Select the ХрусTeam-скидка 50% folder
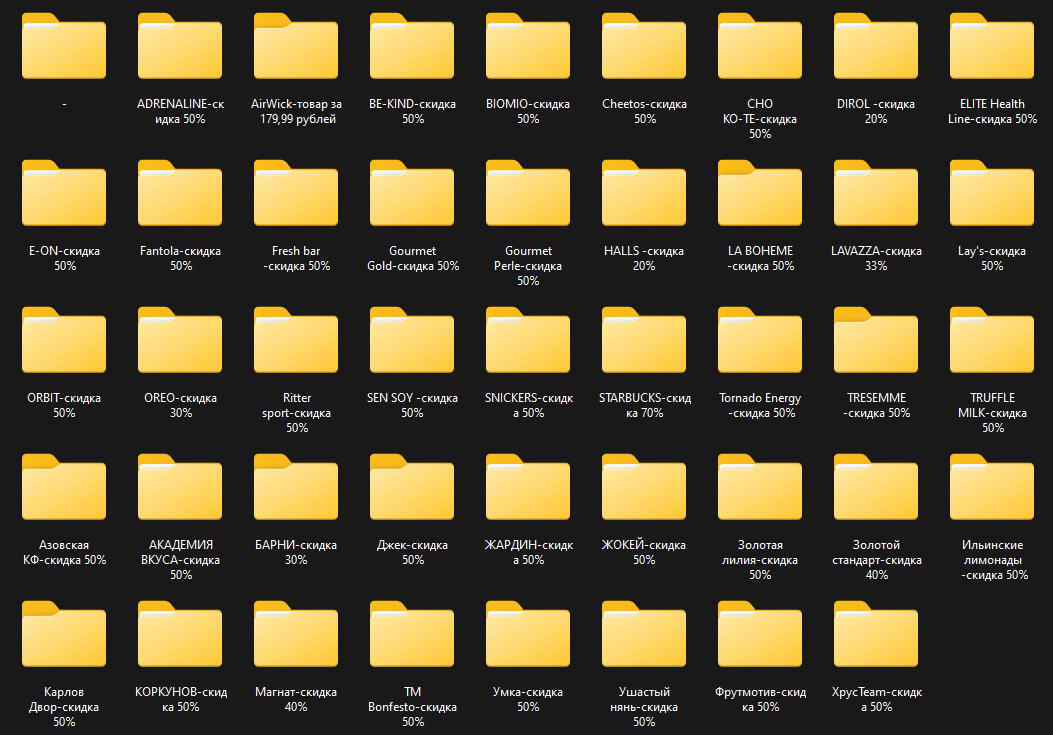This screenshot has height=735, width=1053. click(x=876, y=634)
